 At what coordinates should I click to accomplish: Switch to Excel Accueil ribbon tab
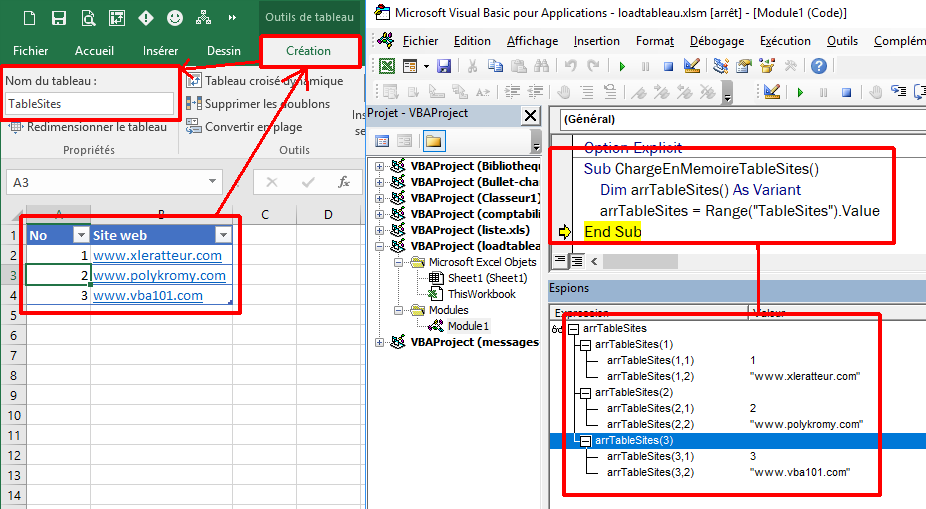point(94,51)
